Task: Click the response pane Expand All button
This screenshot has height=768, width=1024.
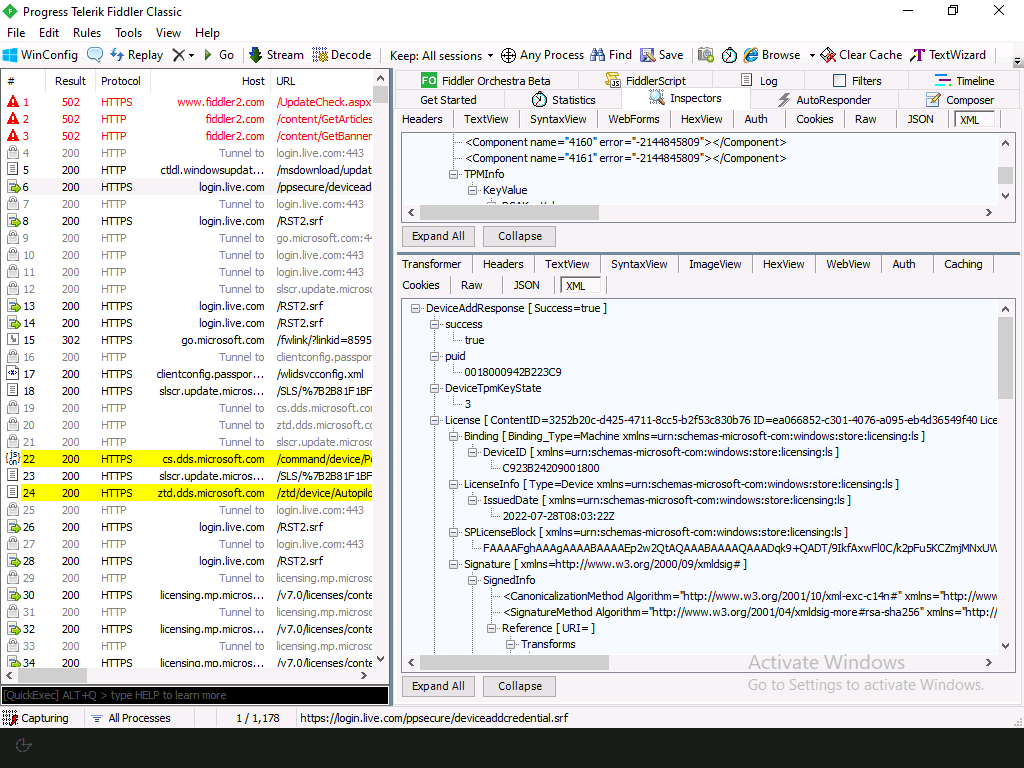Action: 438,686
